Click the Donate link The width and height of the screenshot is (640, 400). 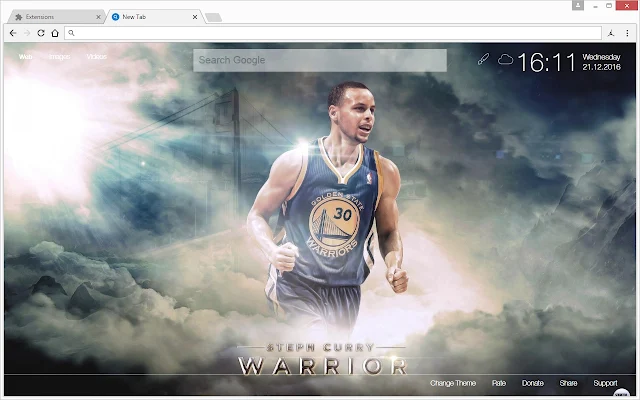[x=533, y=383]
